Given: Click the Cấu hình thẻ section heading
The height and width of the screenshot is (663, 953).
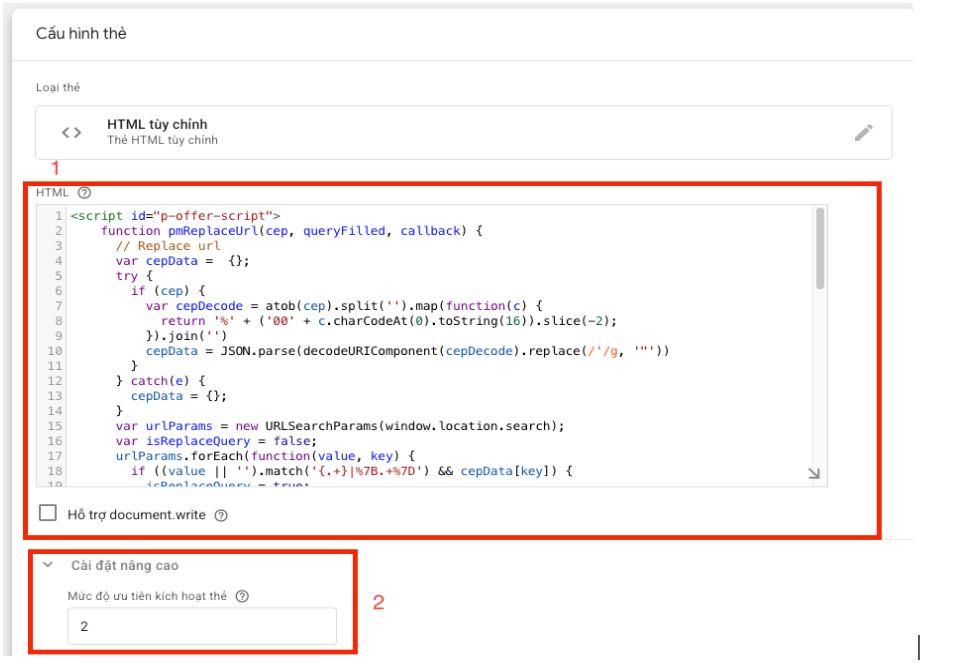Looking at the screenshot, I should click(x=81, y=34).
